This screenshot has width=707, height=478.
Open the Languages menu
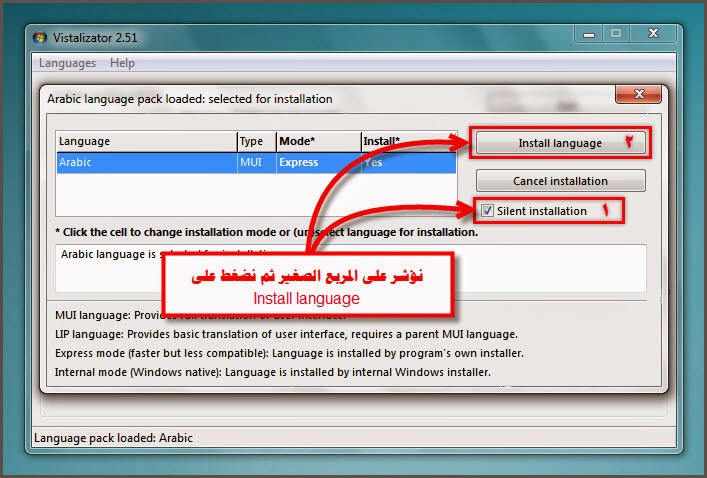pyautogui.click(x=67, y=63)
